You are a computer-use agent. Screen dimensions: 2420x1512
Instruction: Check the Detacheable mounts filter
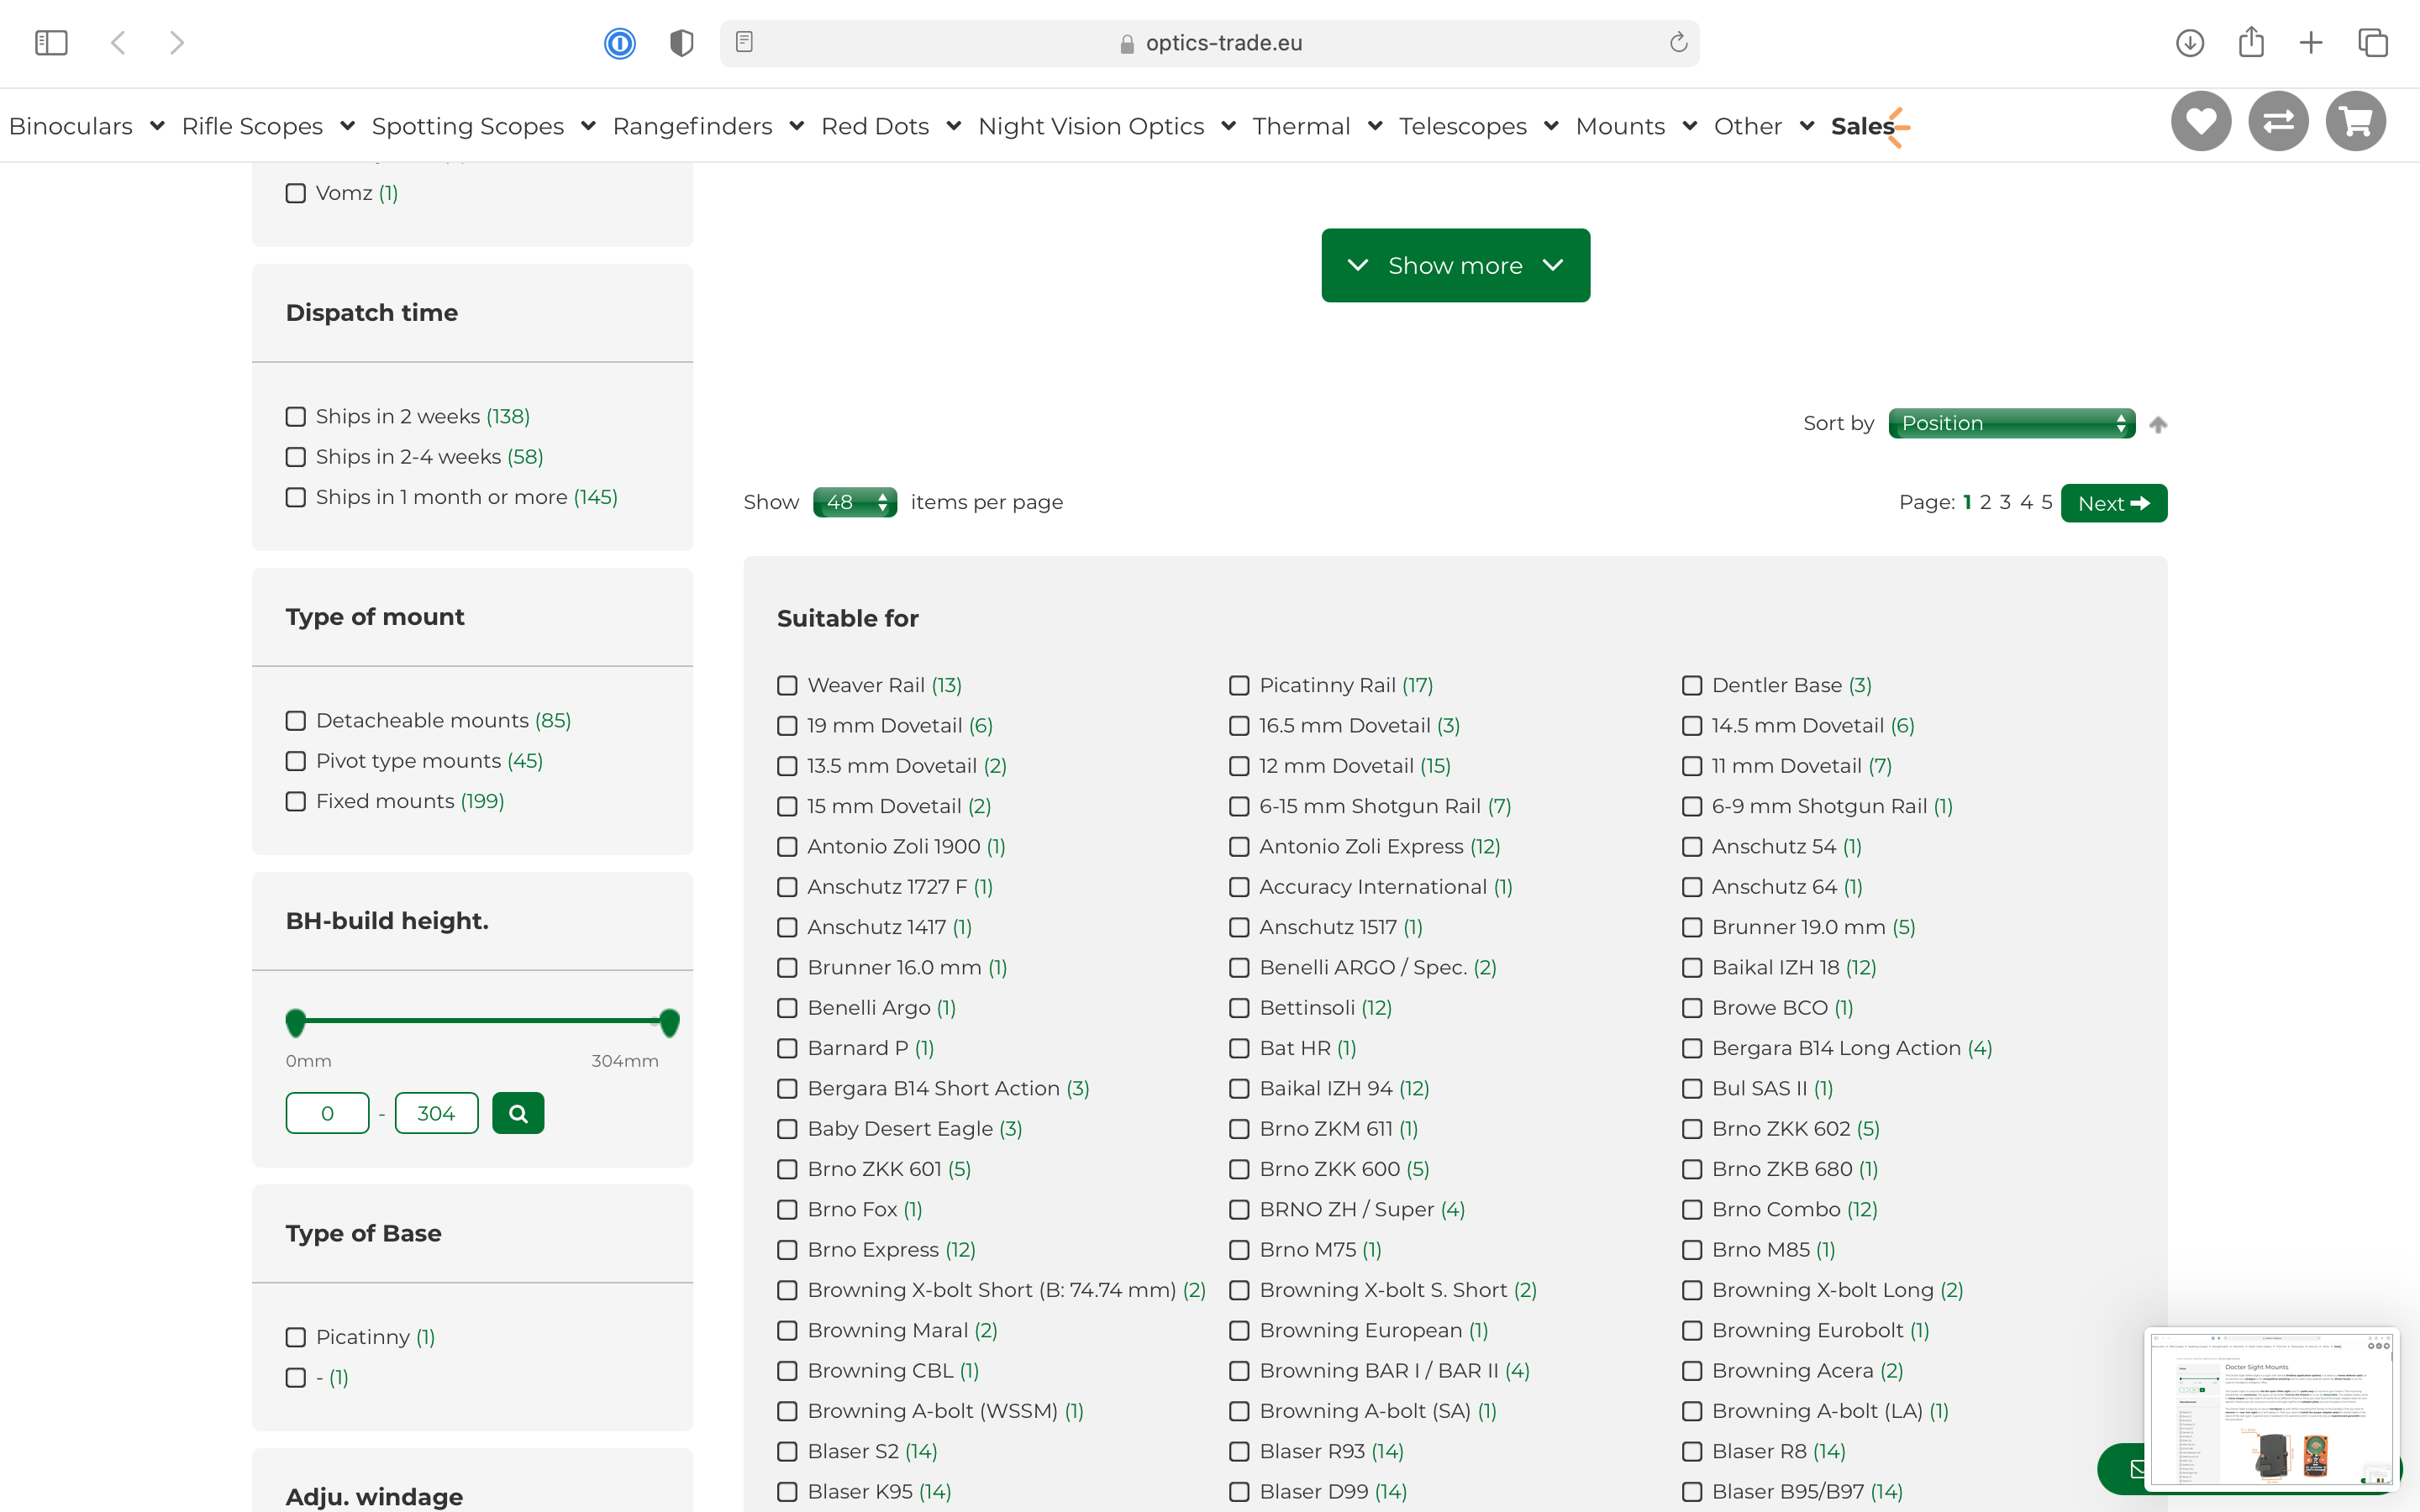(x=296, y=720)
